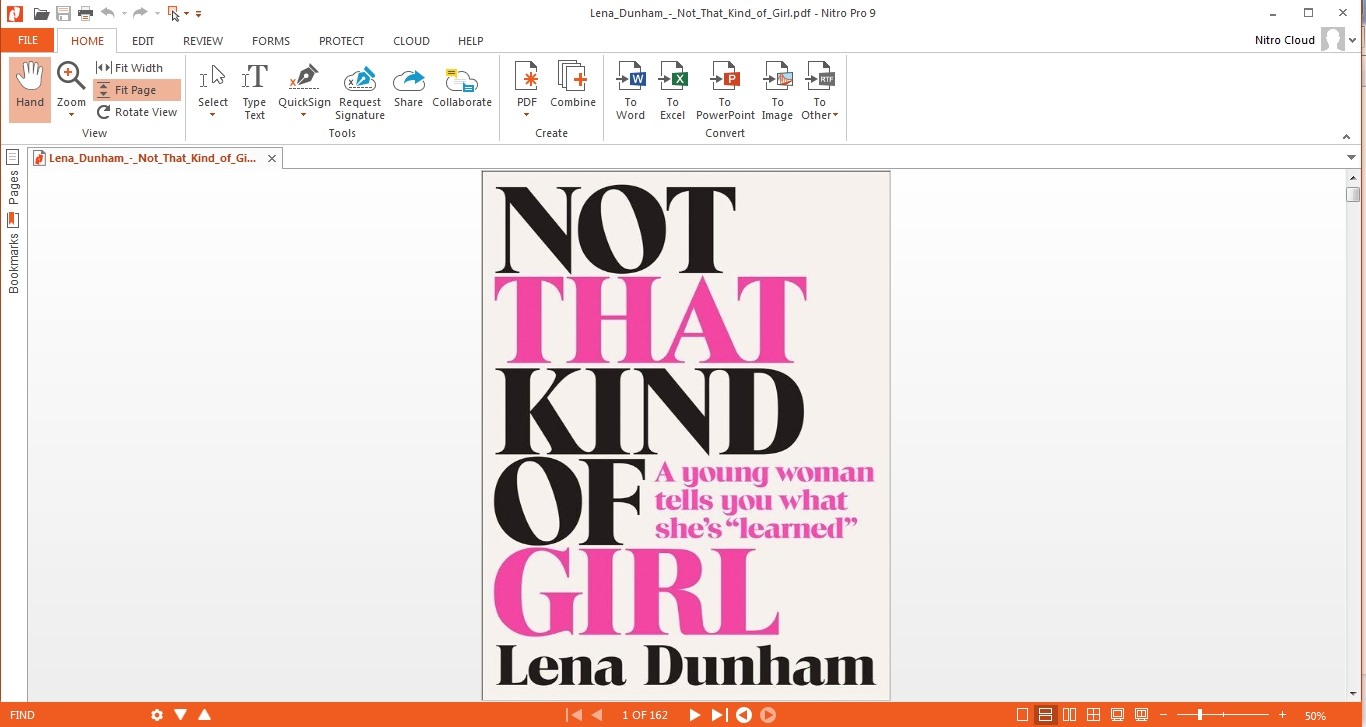Jump to the last page
Image resolution: width=1366 pixels, height=727 pixels.
719,715
